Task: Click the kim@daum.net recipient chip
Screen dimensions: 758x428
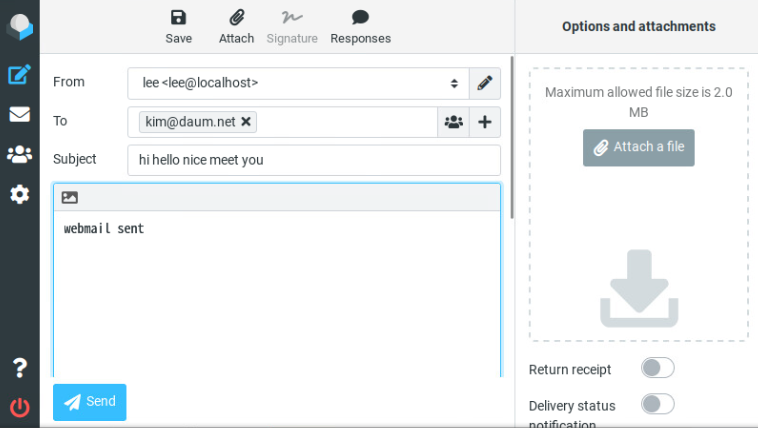Action: click(x=198, y=122)
